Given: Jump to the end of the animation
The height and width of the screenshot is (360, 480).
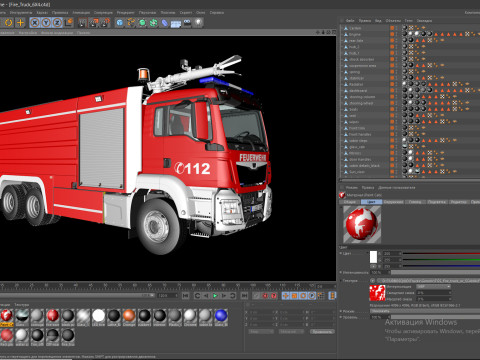Looking at the screenshot, I should pos(244,296).
